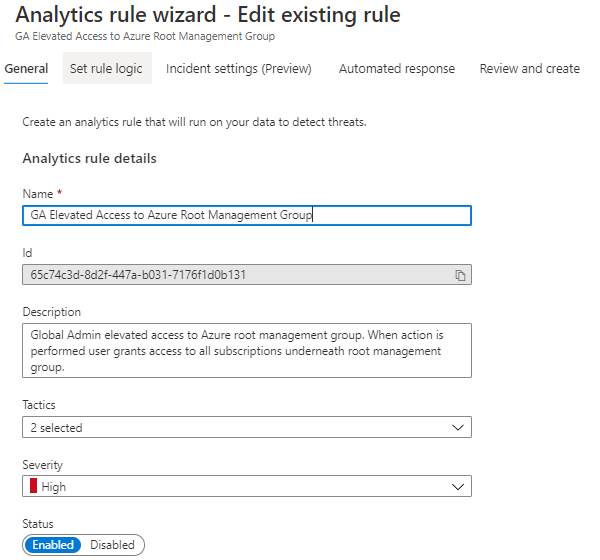This screenshot has height=560, width=600.
Task: Open the Set rule logic tab
Action: click(x=106, y=69)
